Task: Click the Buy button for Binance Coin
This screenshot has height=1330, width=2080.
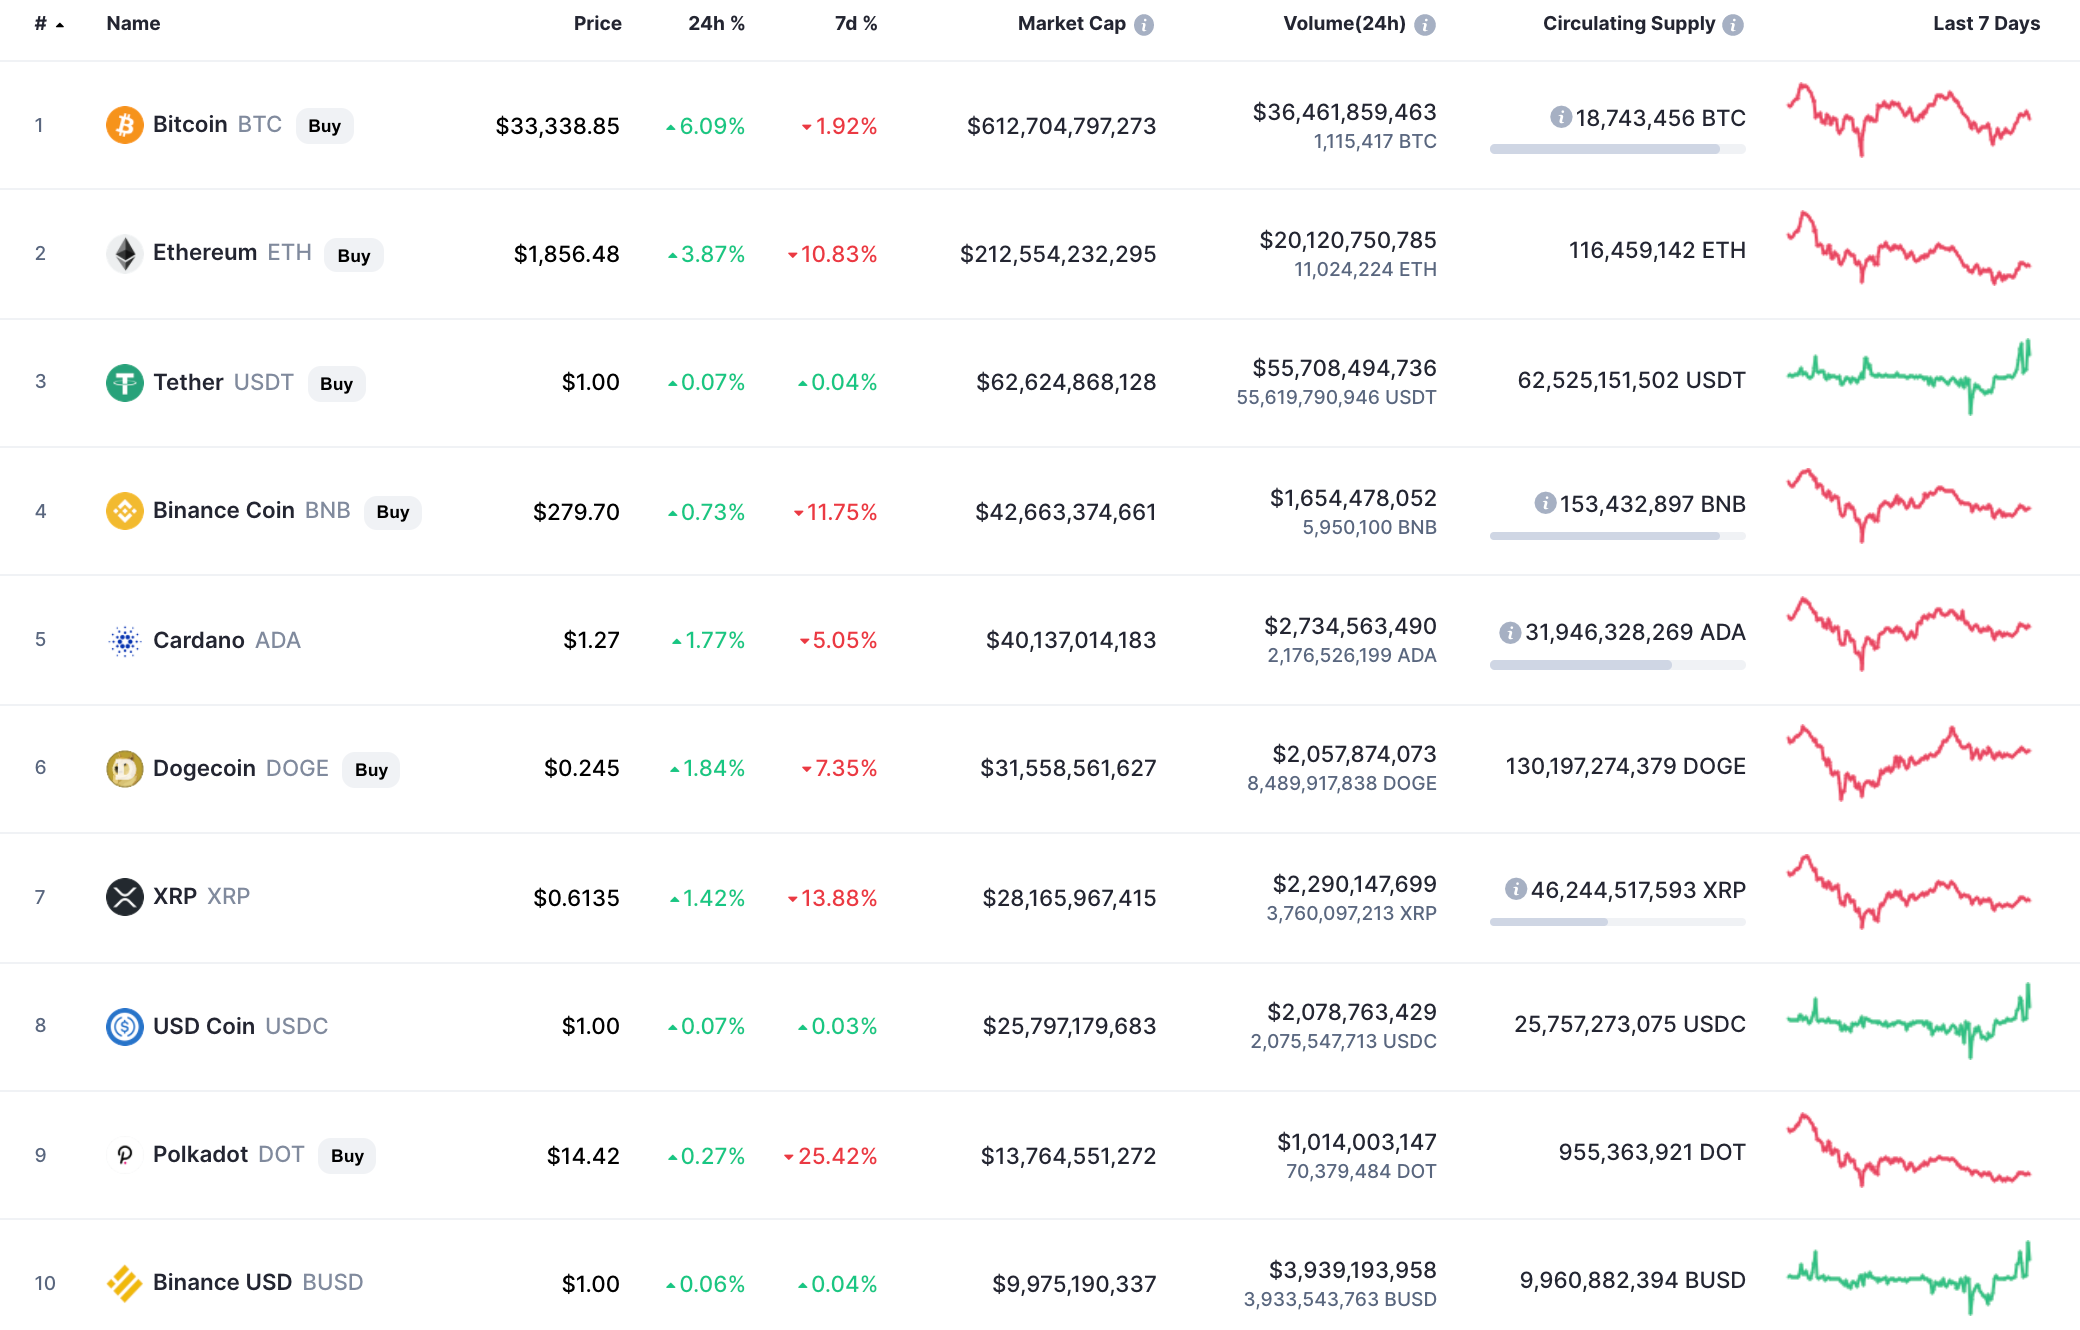Action: [393, 512]
